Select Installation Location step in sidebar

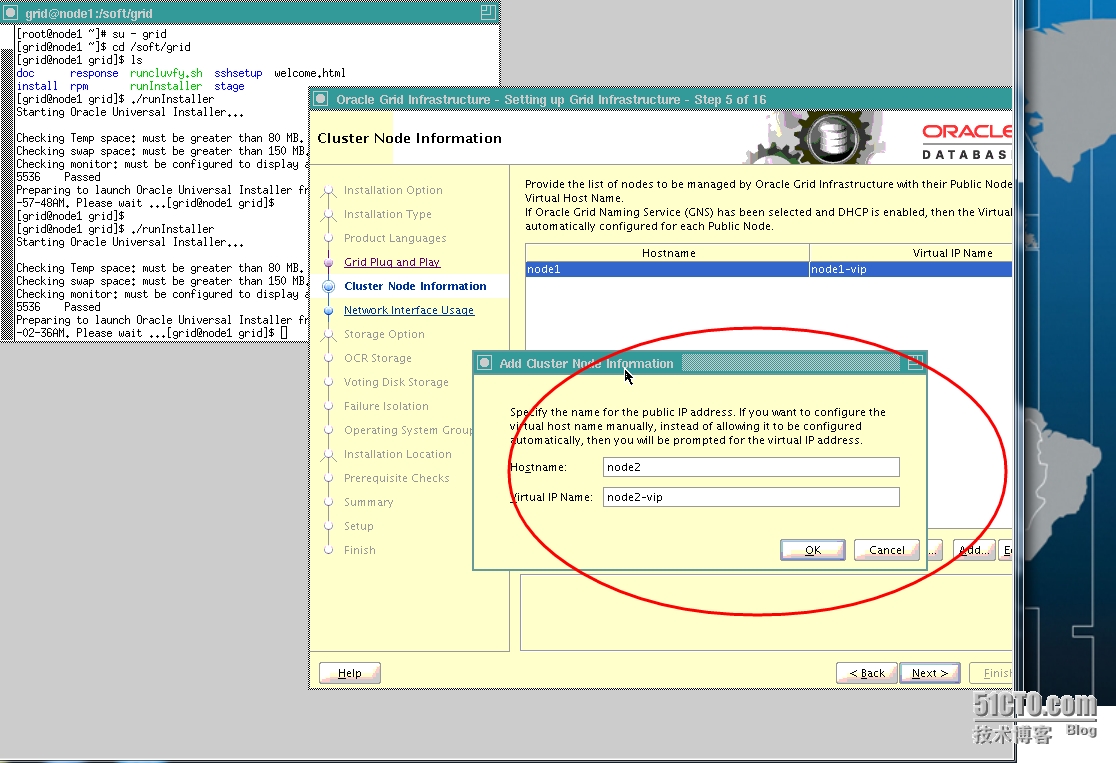click(397, 454)
